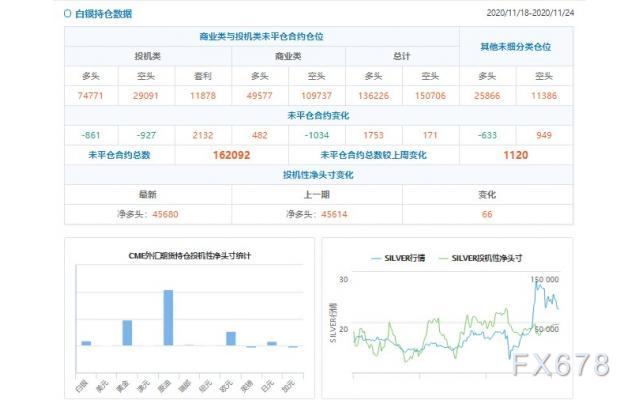This screenshot has height=400, width=640.
Task: Click the 白银 bar in the bar chart
Action: pos(86,343)
